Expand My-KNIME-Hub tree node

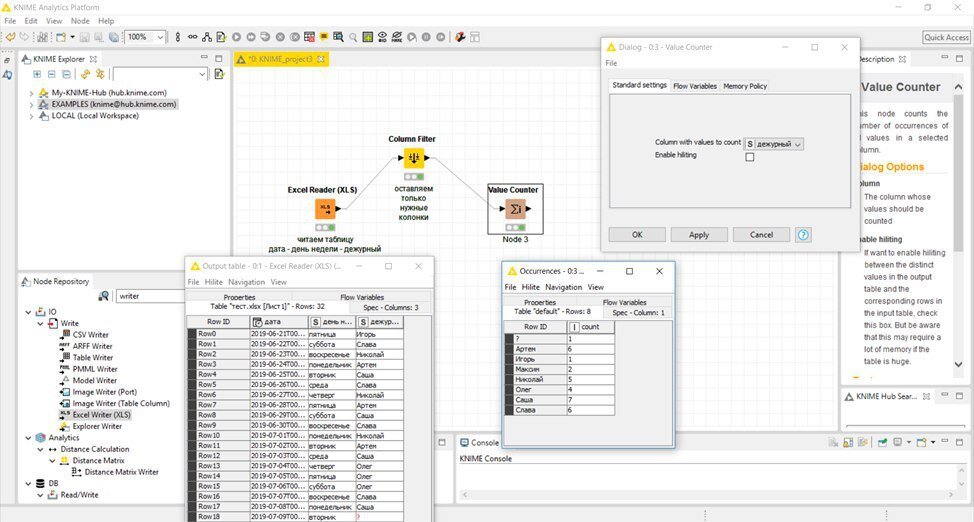pos(32,93)
